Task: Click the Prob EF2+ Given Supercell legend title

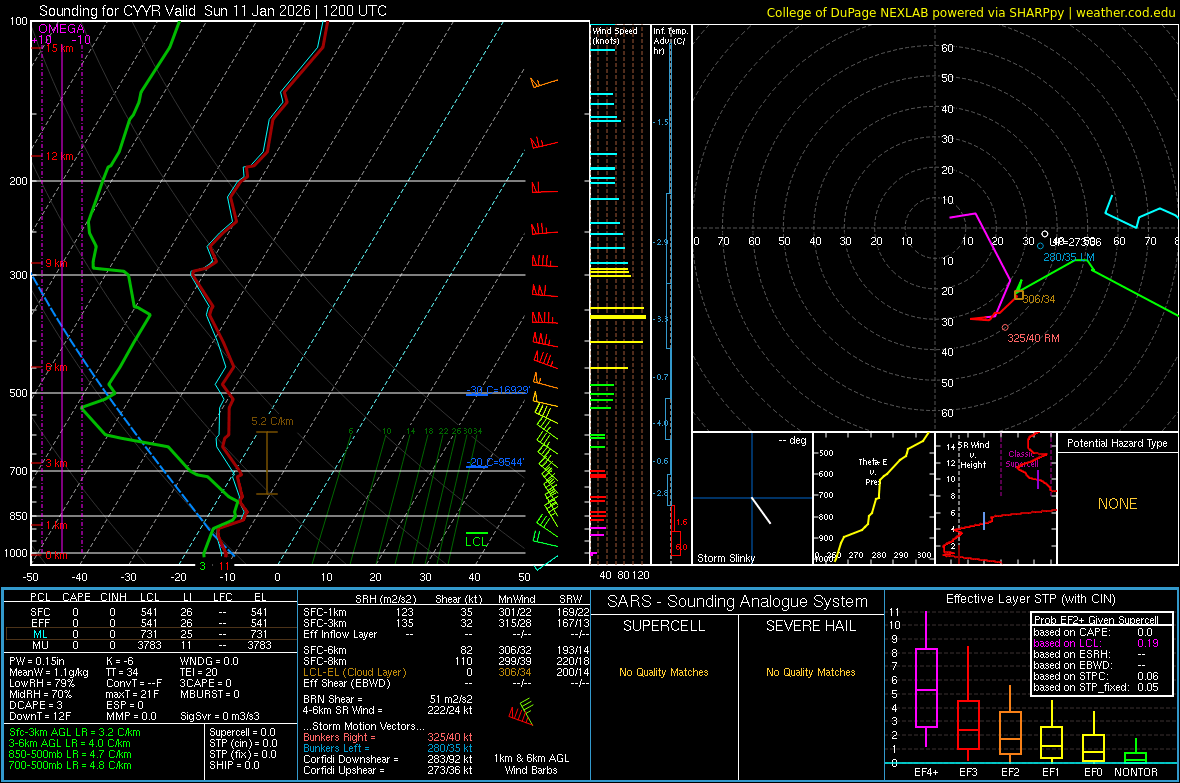Action: click(1096, 620)
